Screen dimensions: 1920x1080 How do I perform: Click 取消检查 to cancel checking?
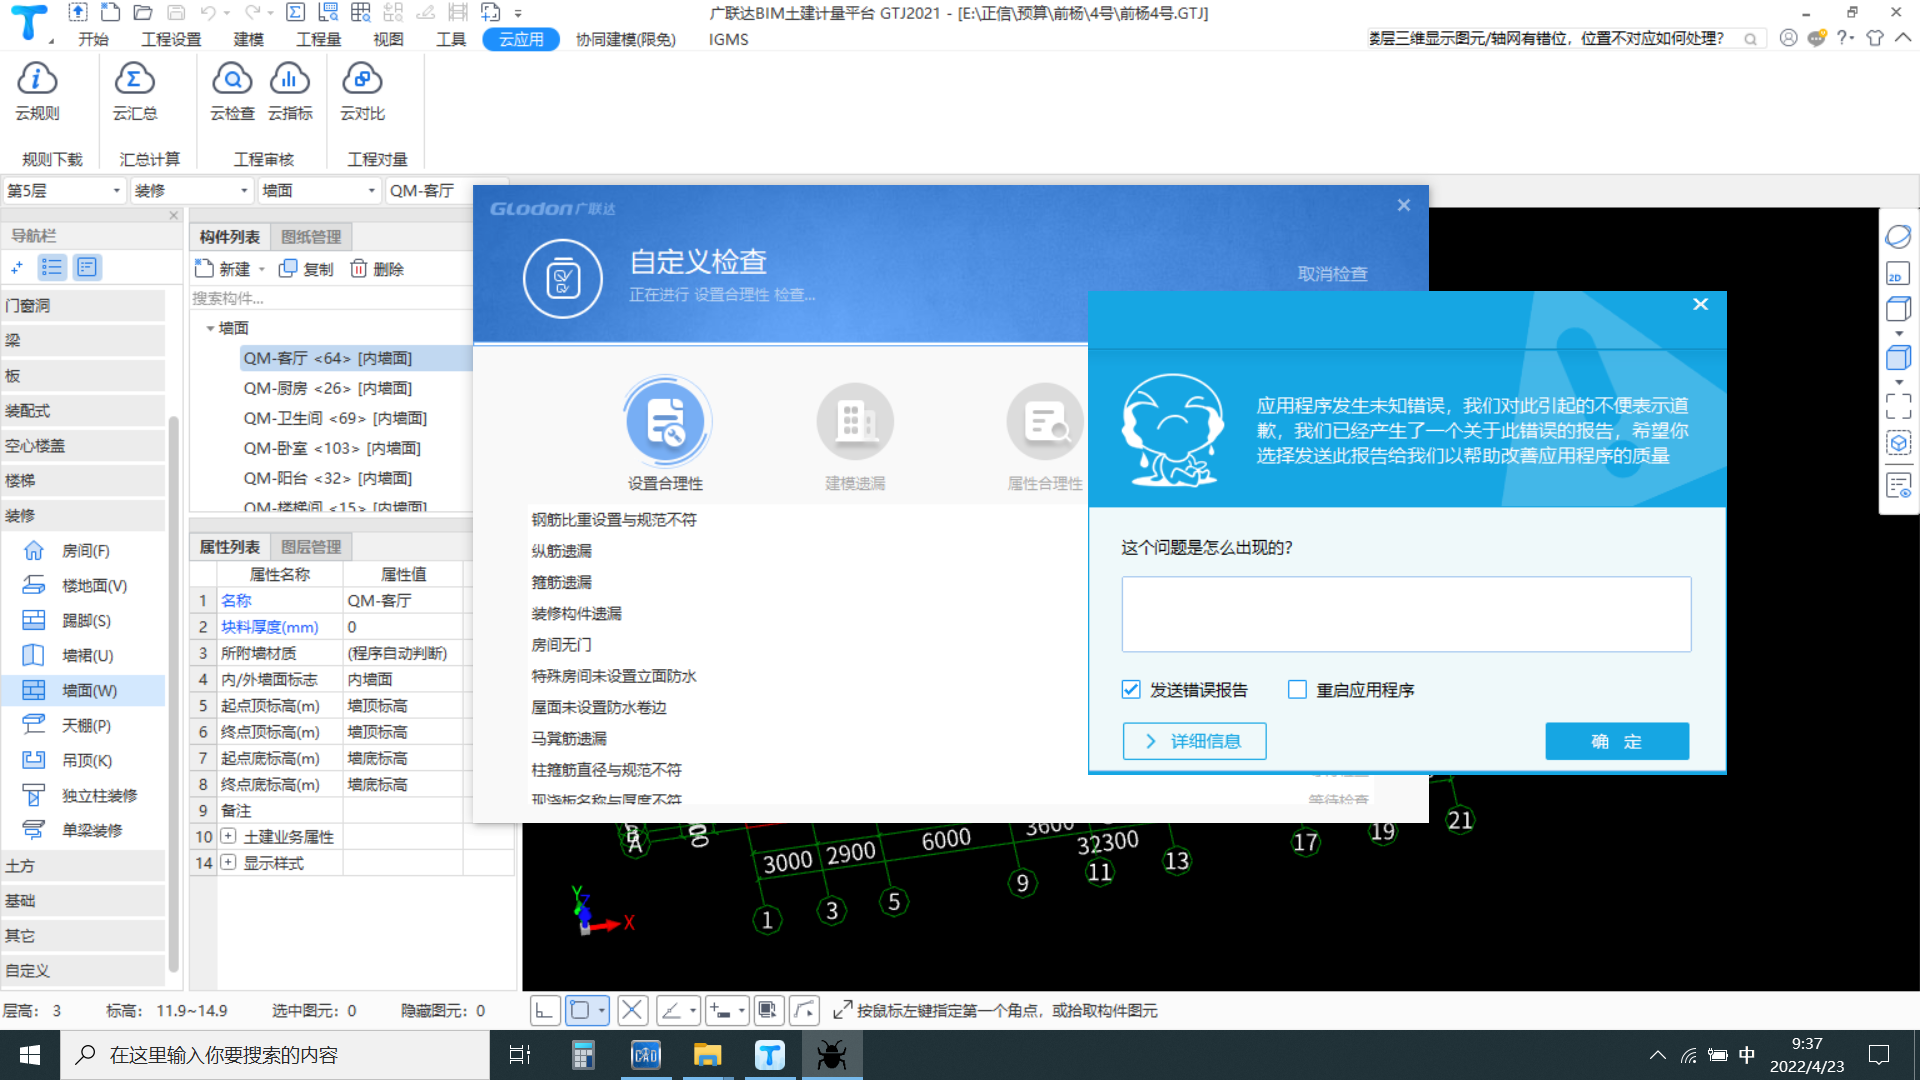click(x=1332, y=274)
